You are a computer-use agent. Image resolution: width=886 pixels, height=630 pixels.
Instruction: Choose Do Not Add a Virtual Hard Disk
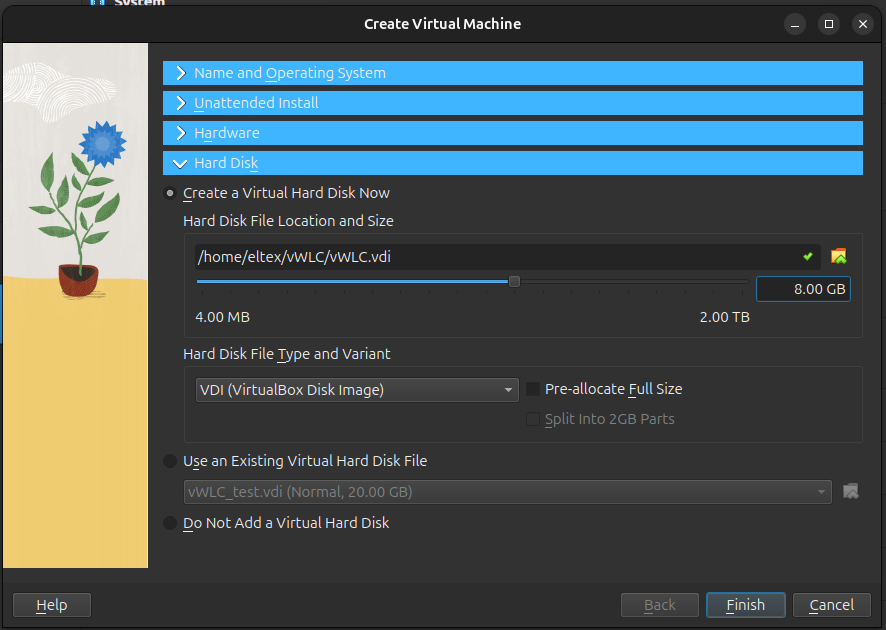pos(171,523)
